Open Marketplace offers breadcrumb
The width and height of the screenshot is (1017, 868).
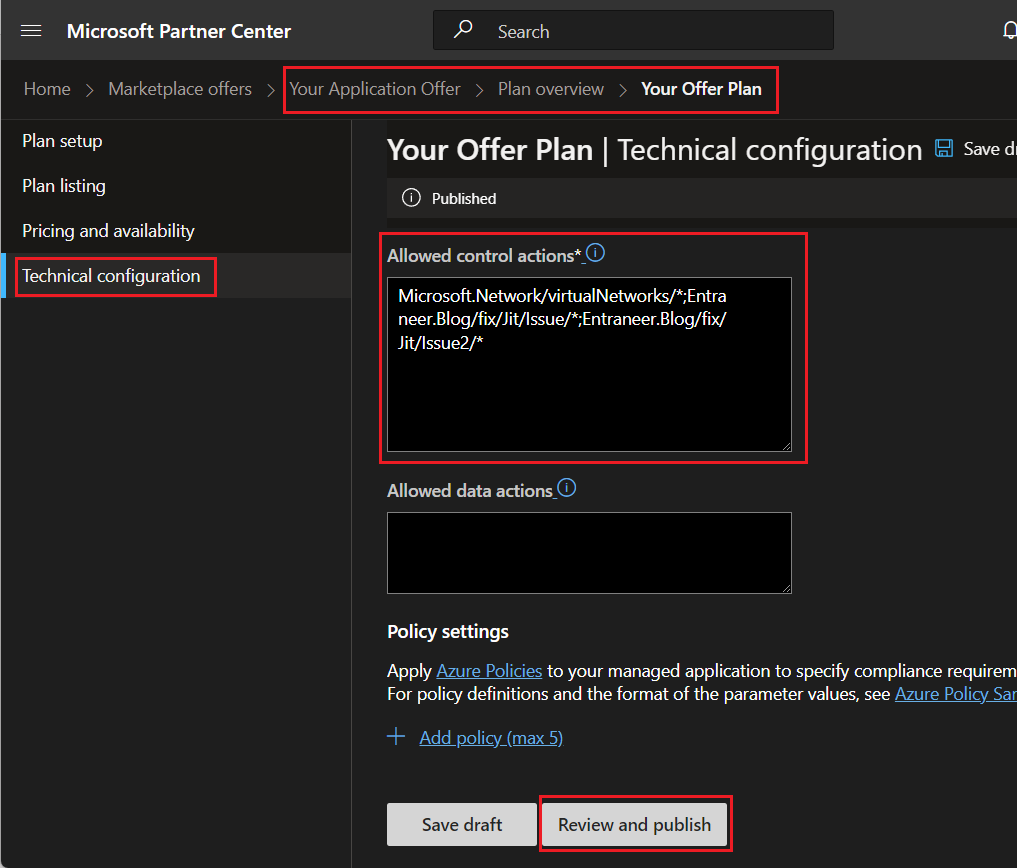pyautogui.click(x=180, y=89)
